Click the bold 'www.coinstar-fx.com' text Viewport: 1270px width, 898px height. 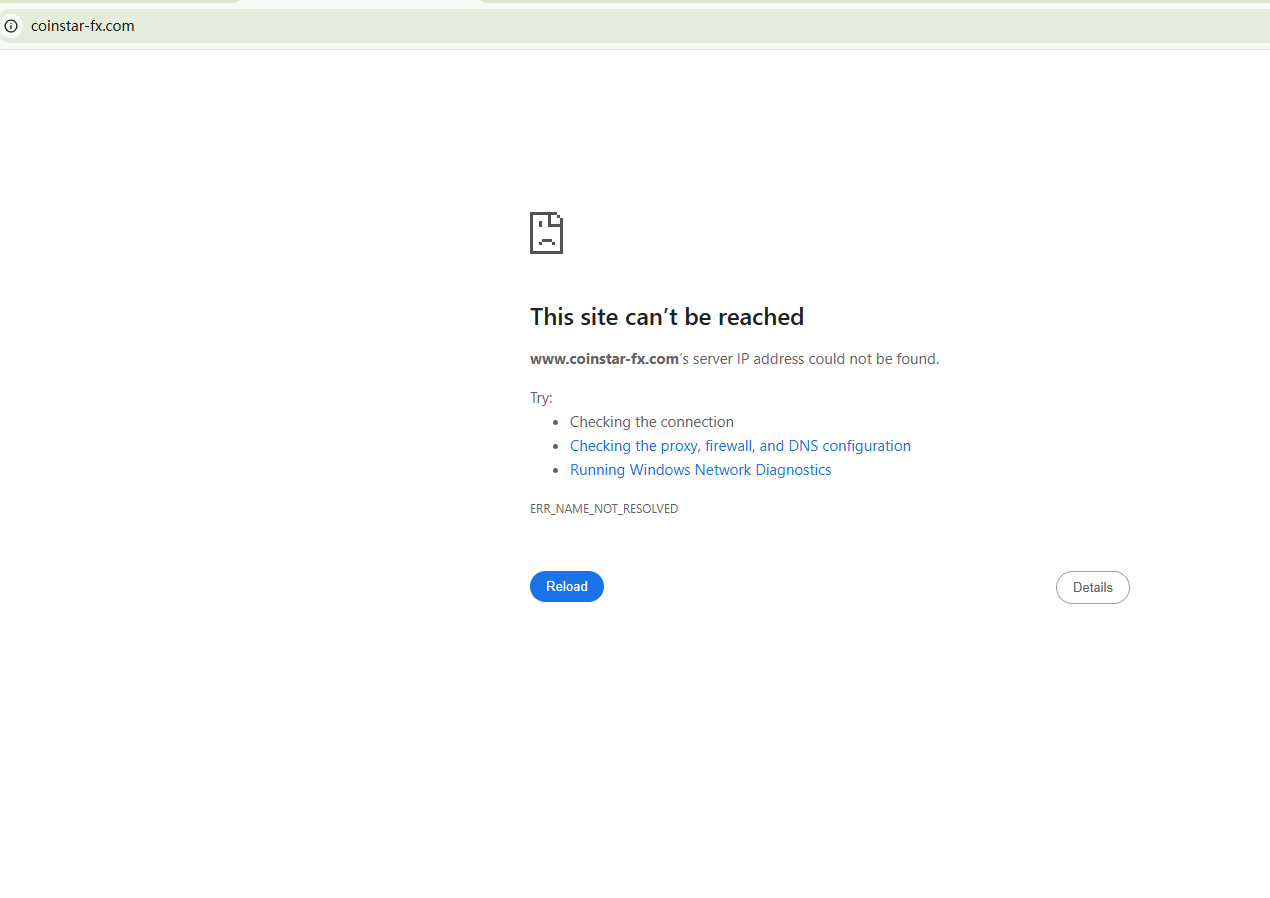604,359
